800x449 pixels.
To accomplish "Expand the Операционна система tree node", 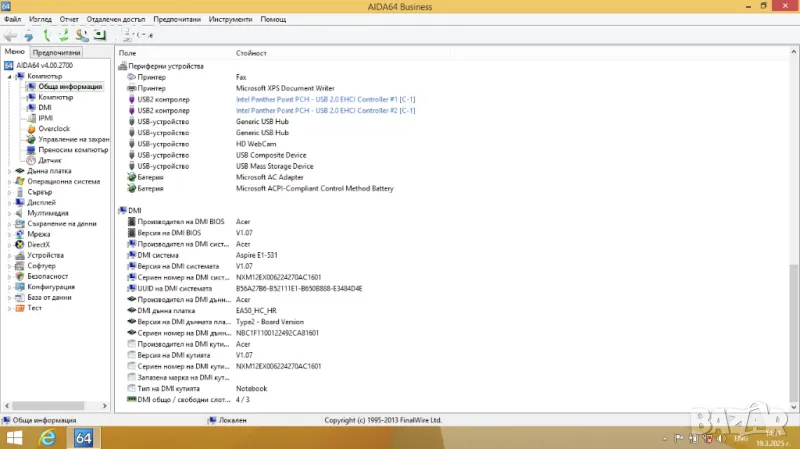I will click(10, 182).
